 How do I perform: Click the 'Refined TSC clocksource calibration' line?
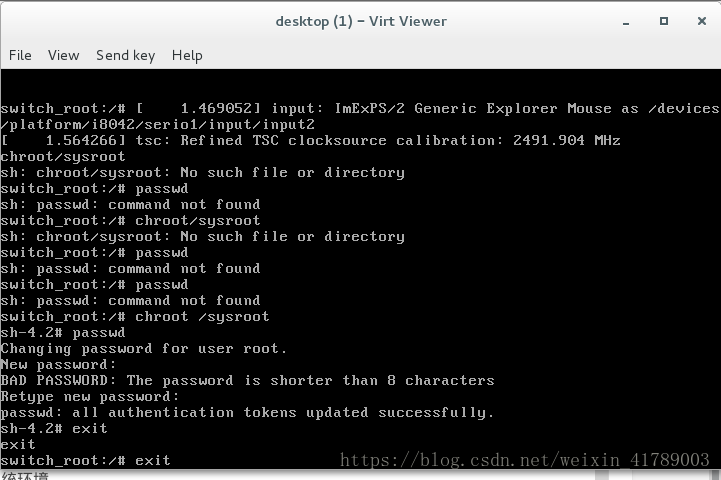[310, 140]
